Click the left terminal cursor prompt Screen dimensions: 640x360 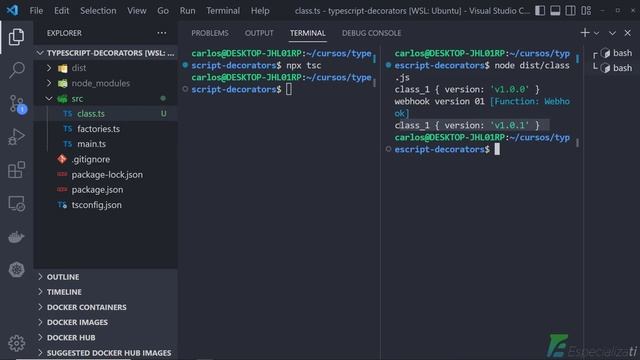click(289, 89)
